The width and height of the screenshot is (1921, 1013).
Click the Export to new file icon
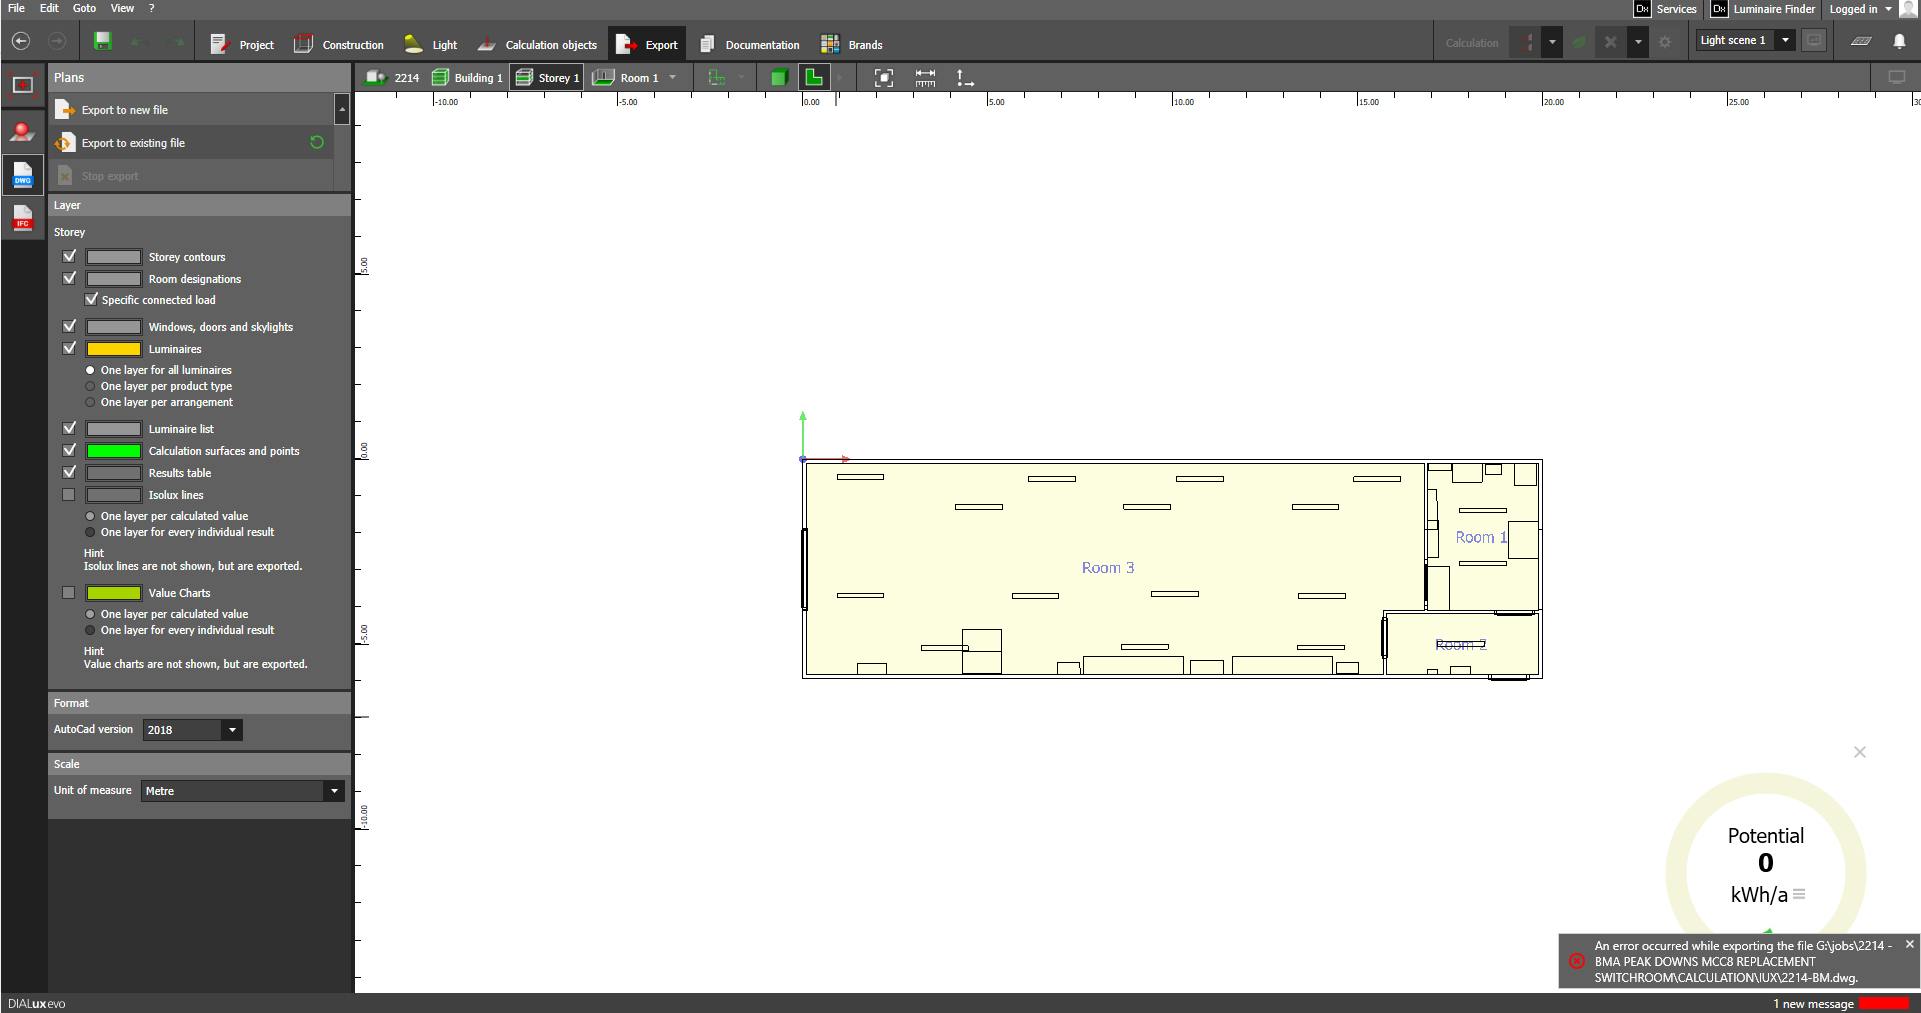(65, 110)
